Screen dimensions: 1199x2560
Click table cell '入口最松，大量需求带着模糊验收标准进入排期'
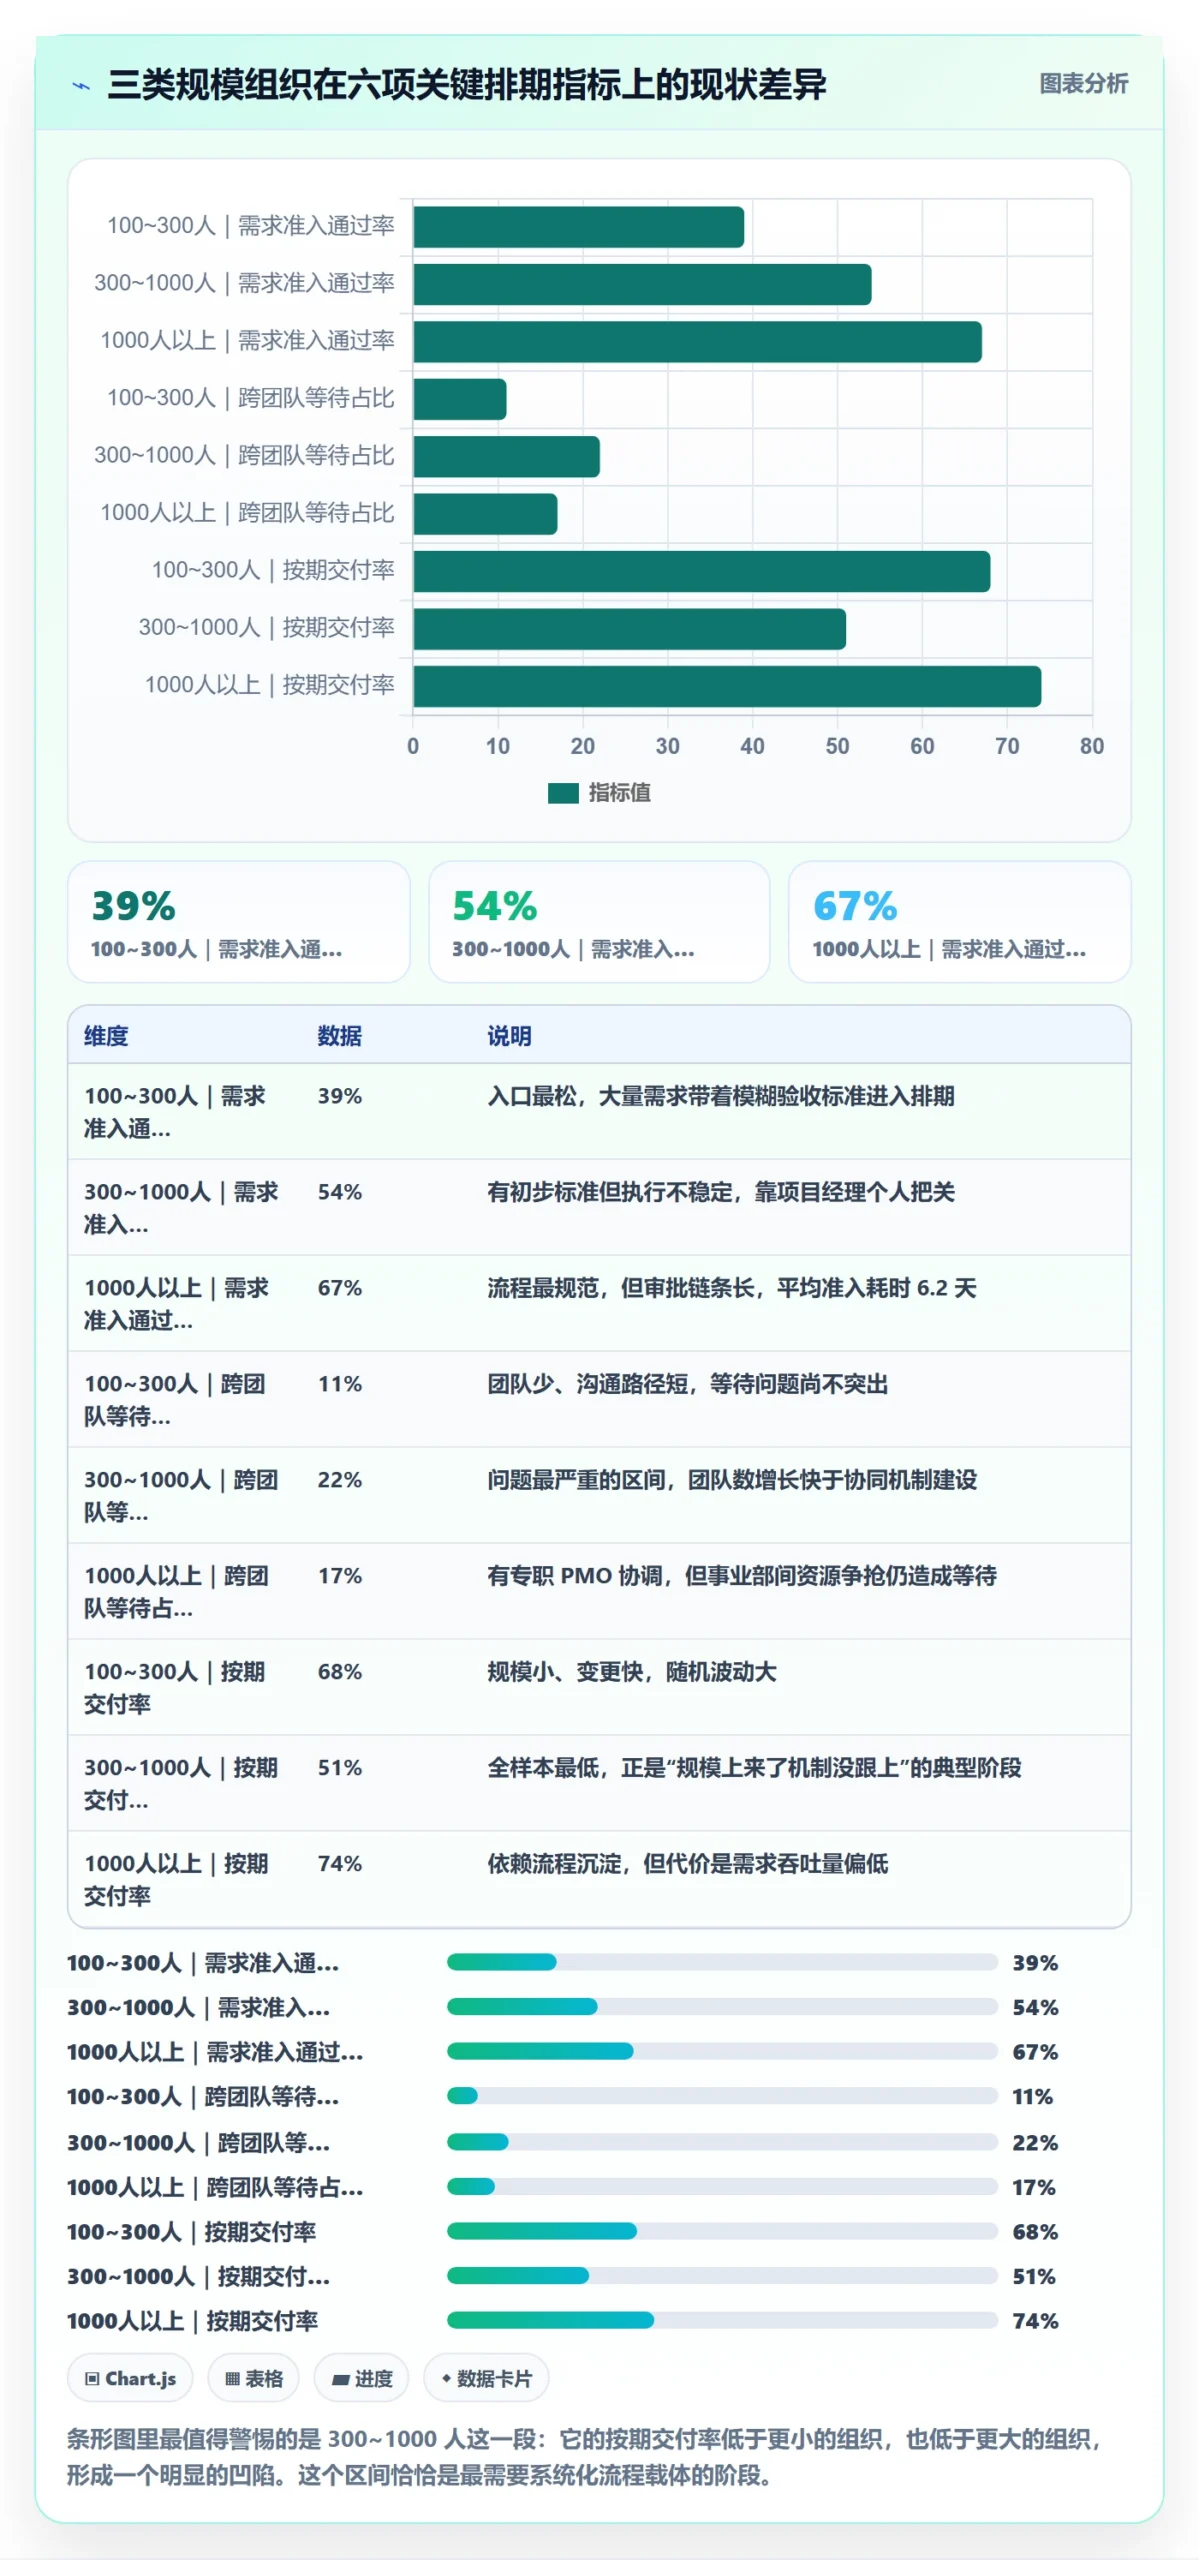click(721, 1096)
